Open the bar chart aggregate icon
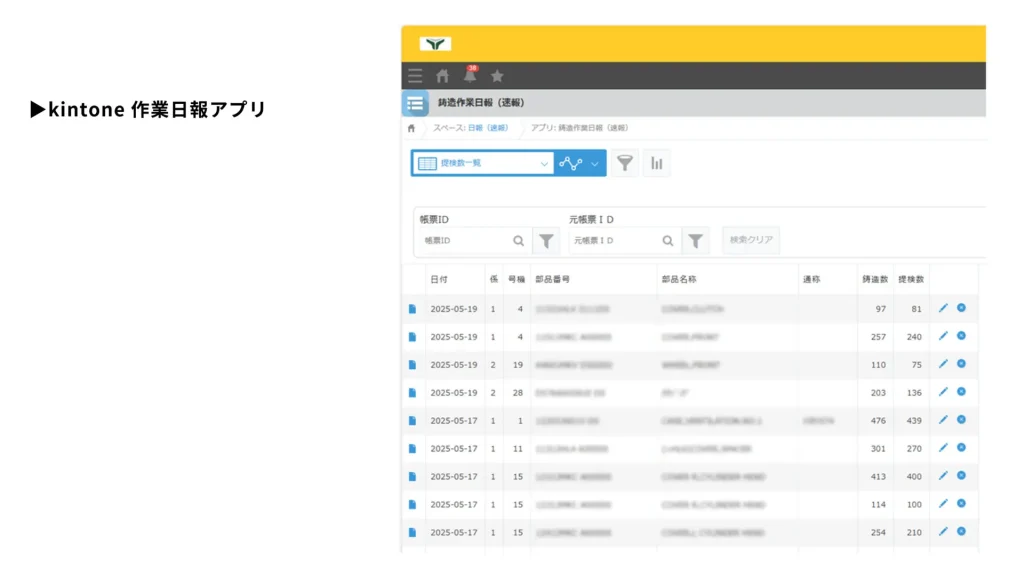1024x576 pixels. (x=656, y=163)
